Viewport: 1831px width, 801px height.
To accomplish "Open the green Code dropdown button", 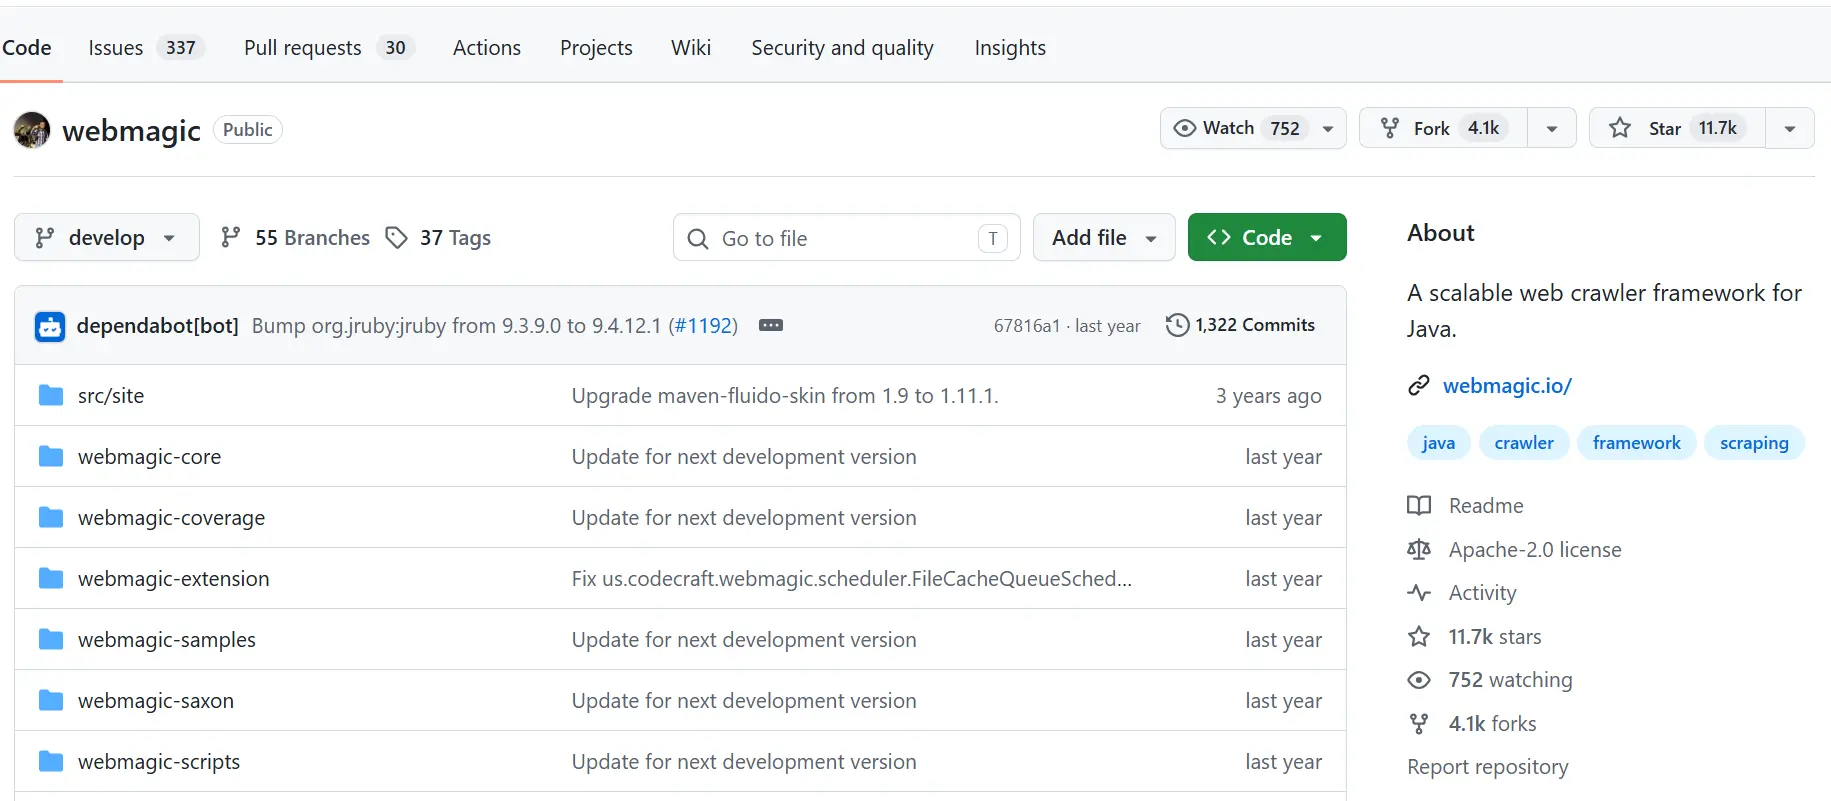I will 1267,237.
